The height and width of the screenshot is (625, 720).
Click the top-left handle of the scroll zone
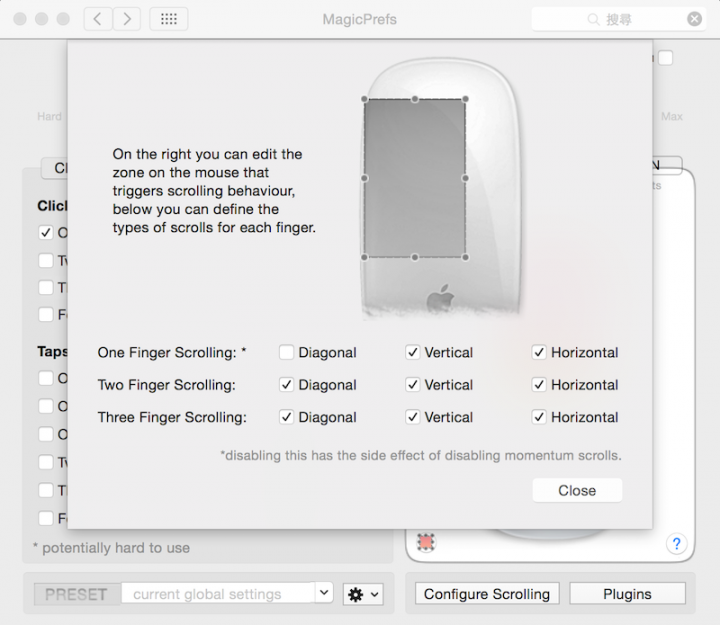point(364,99)
